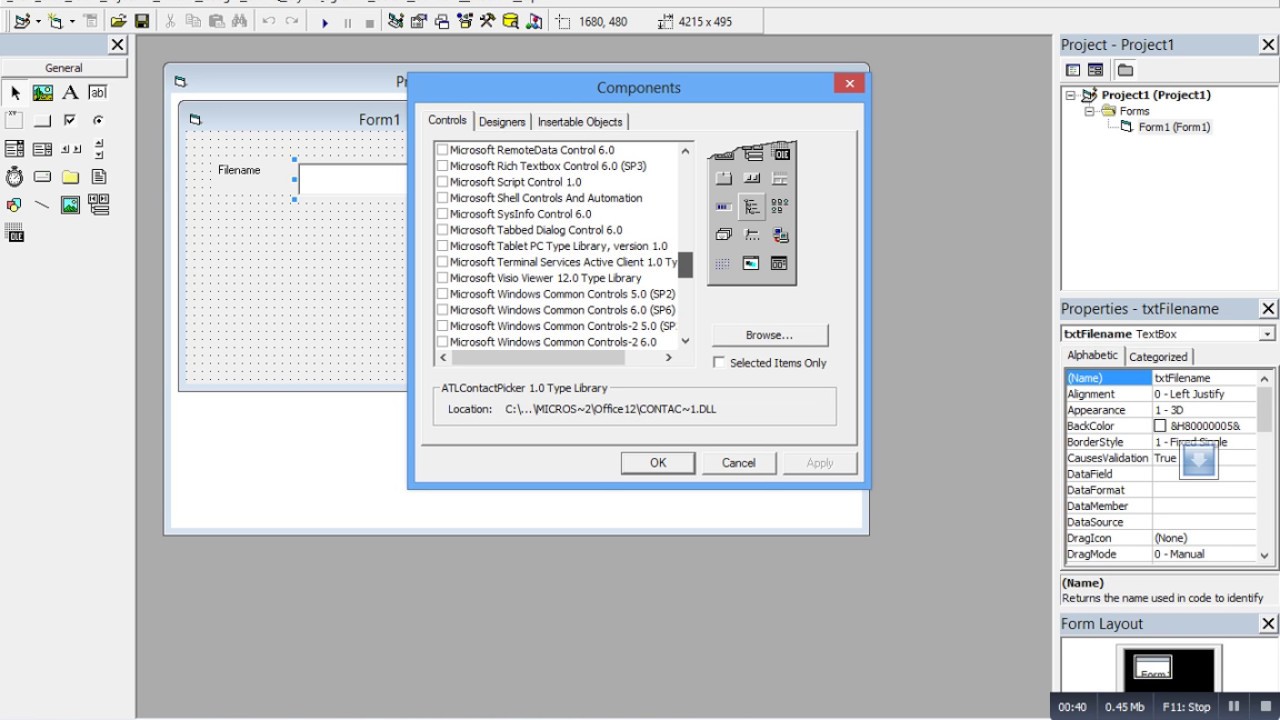The width and height of the screenshot is (1280, 720).
Task: Select the Pointer tool in toolbox
Action: (15, 93)
